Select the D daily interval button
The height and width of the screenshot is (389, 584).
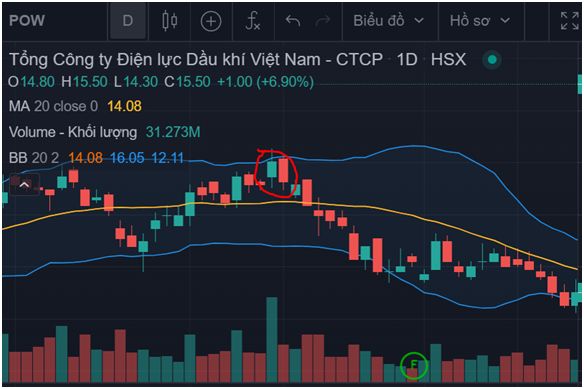coord(127,20)
